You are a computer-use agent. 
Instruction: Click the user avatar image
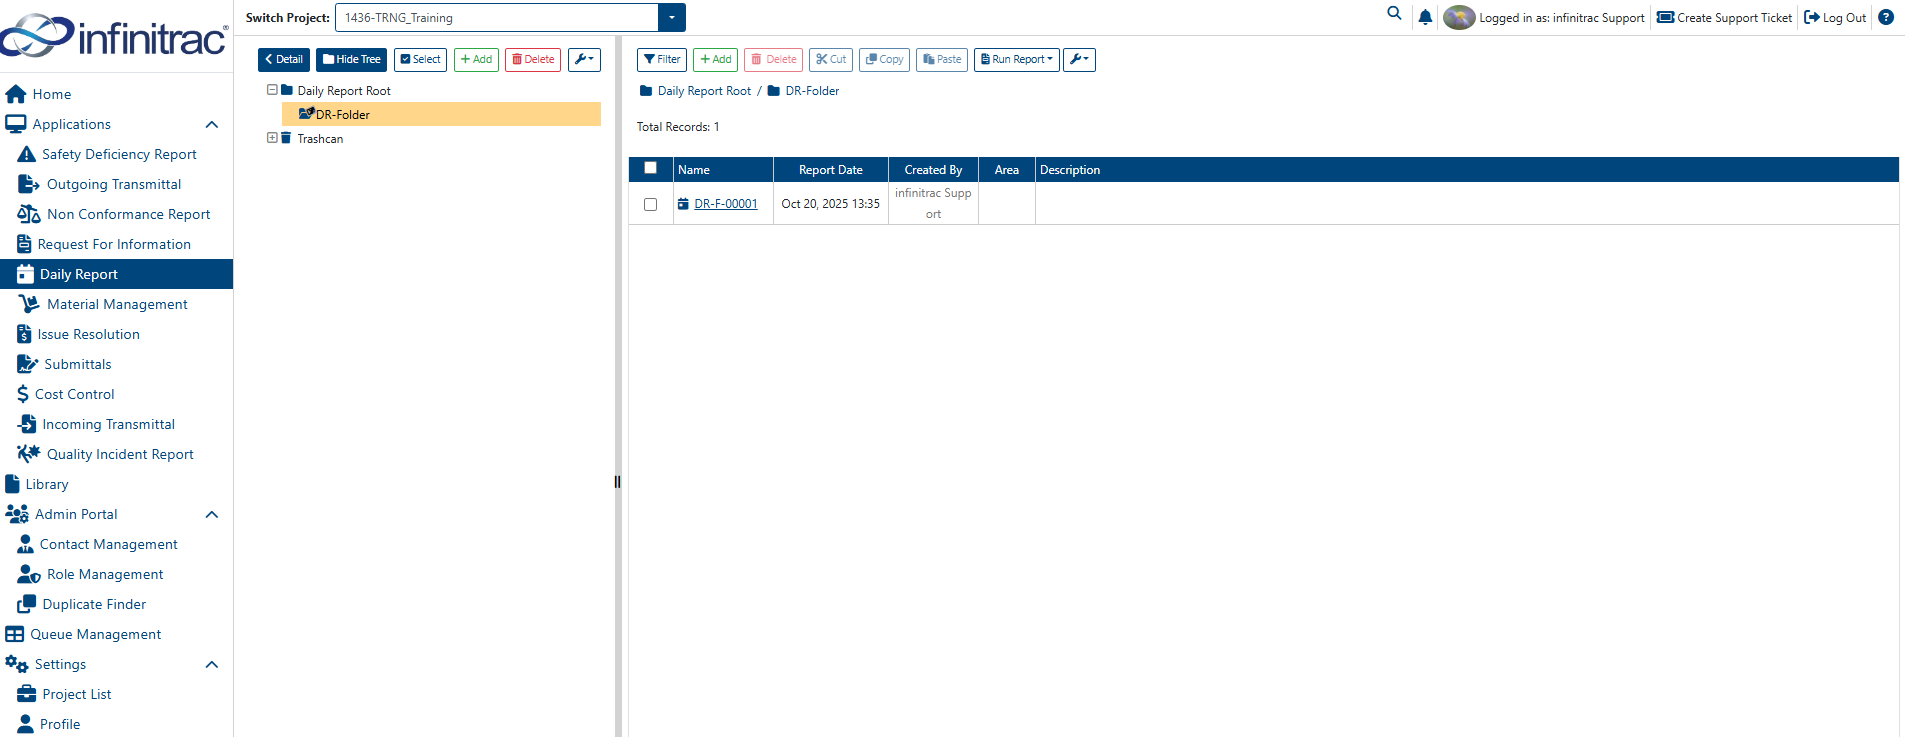pos(1459,17)
